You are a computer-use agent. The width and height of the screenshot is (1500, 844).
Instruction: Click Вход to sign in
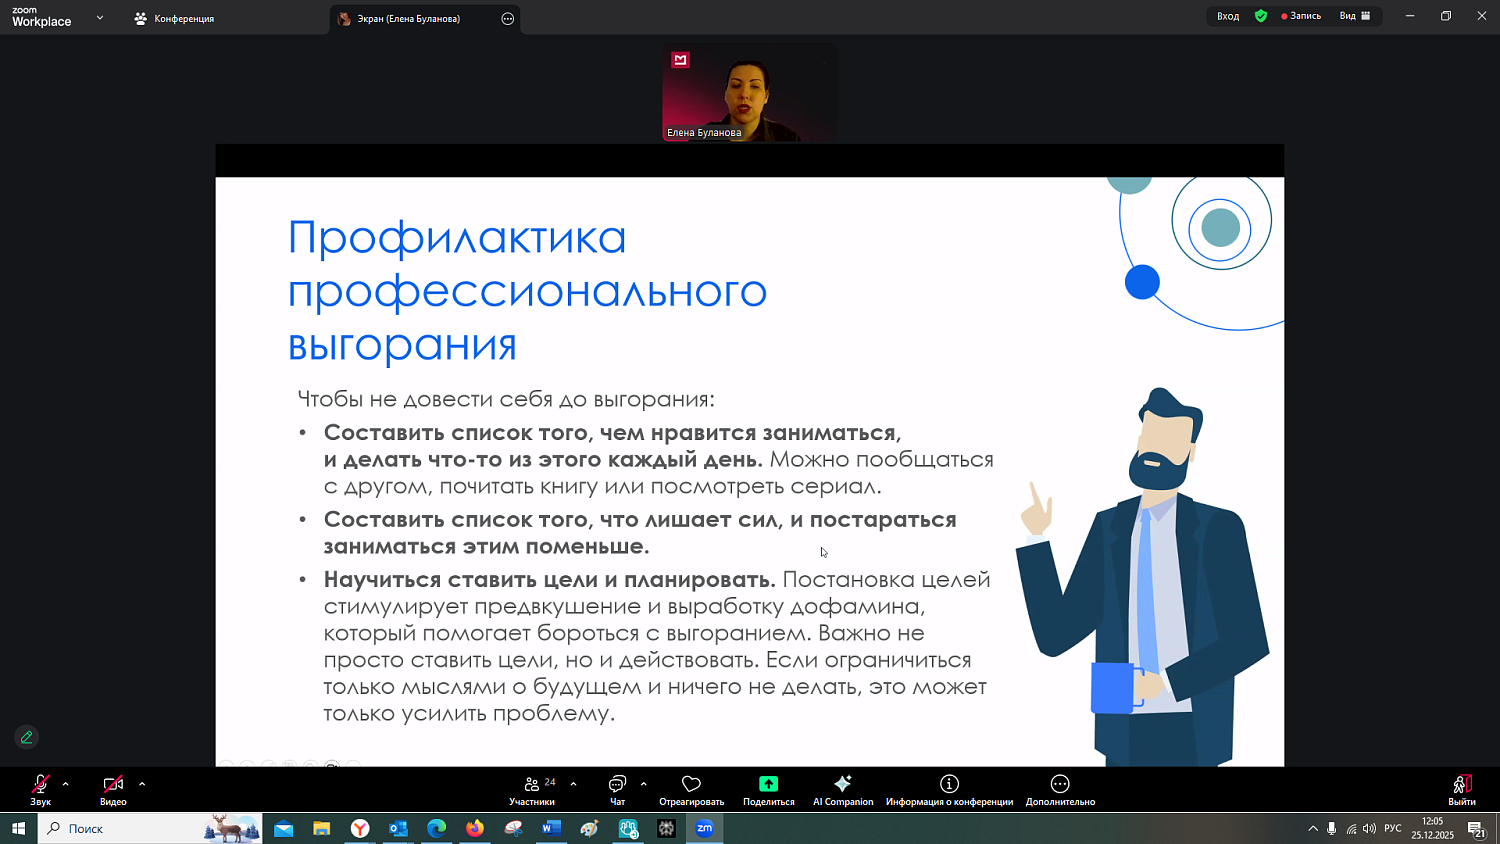click(1227, 16)
